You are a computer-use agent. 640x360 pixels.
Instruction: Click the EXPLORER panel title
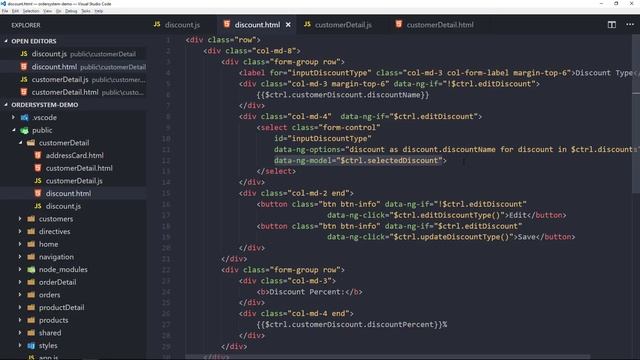coord(26,25)
